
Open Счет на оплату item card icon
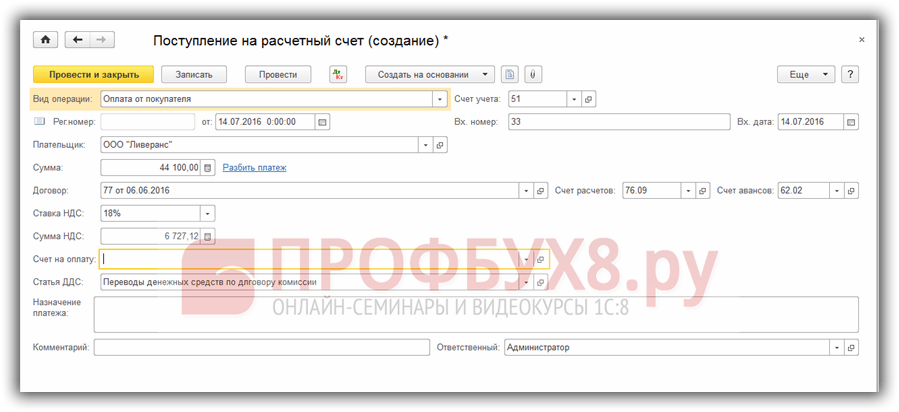point(541,259)
